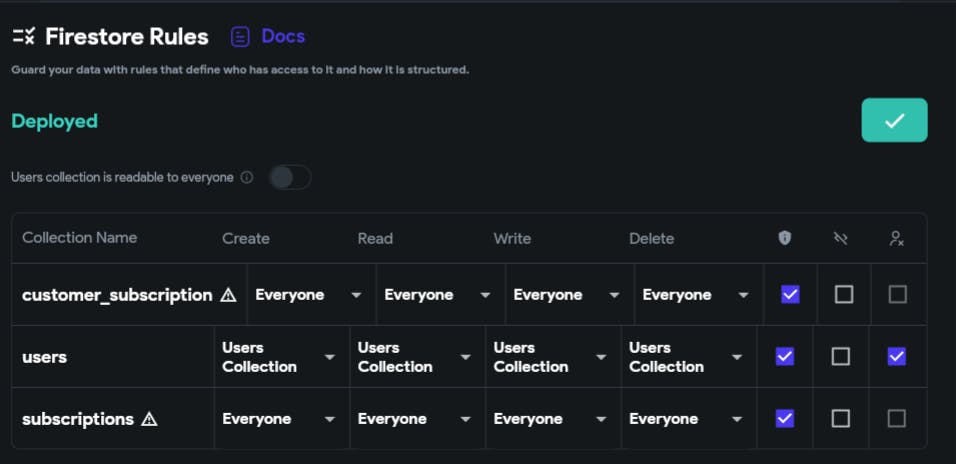Click warning icon next to subscriptions

149,419
